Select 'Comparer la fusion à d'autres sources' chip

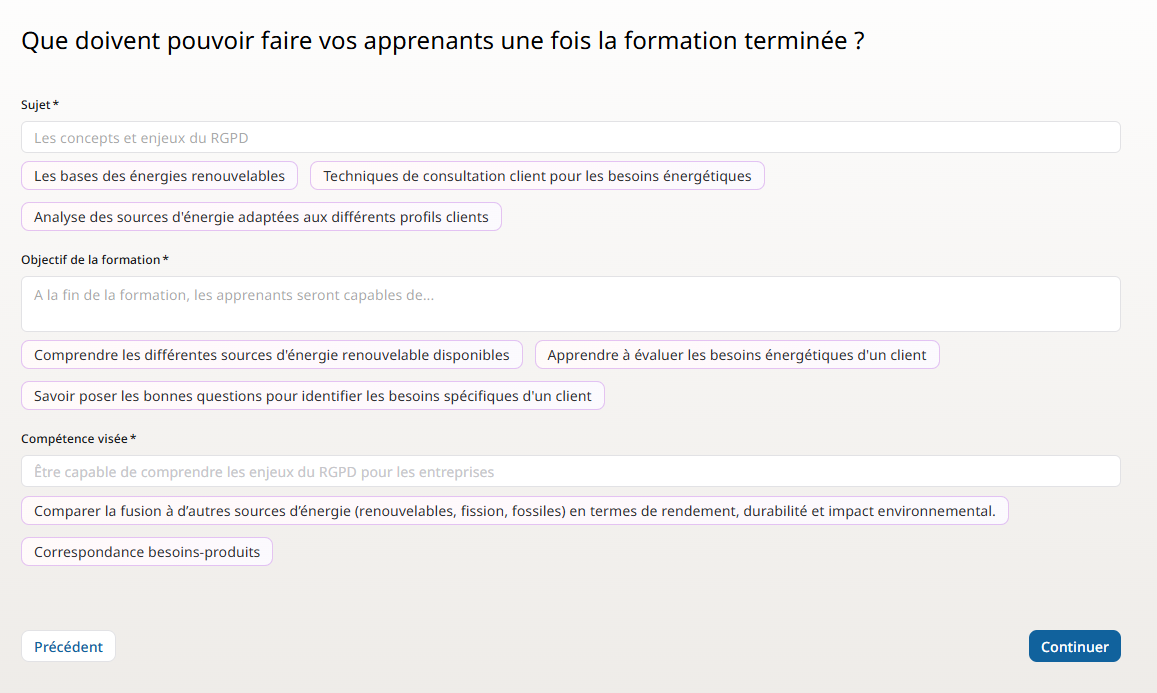click(514, 511)
